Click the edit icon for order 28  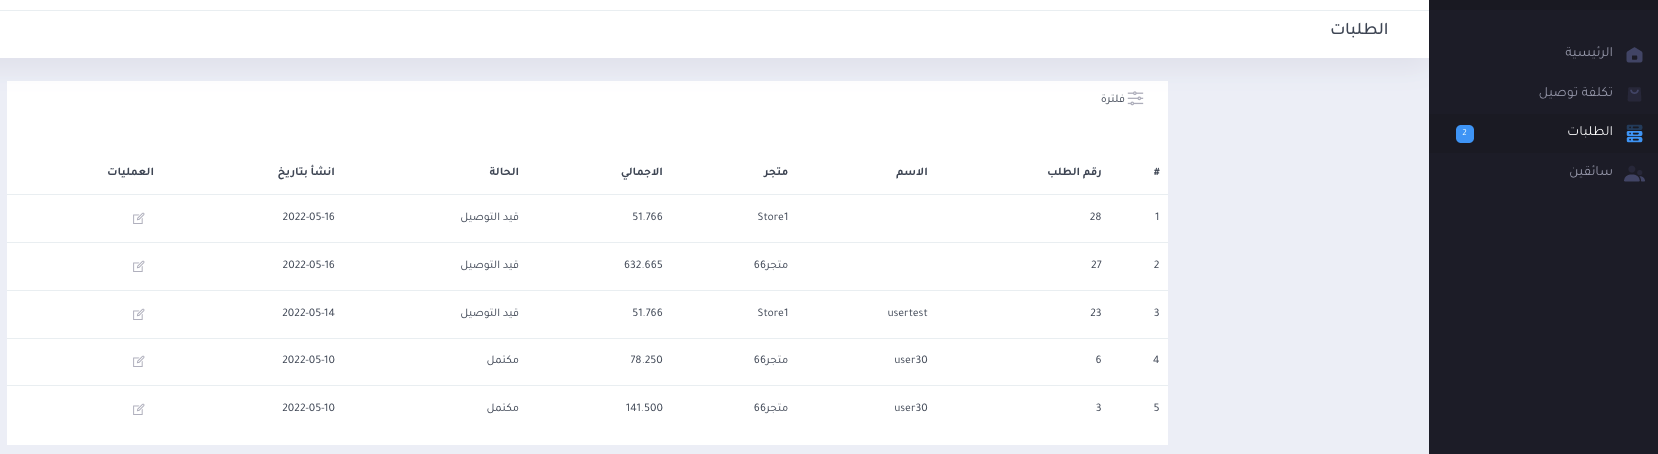pos(139,218)
